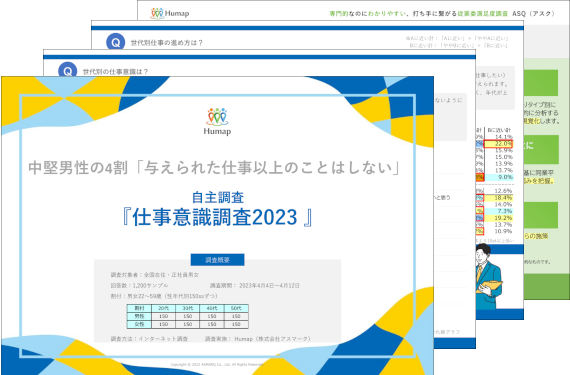
Task: Click the 40代 column header cell
Action: click(212, 308)
